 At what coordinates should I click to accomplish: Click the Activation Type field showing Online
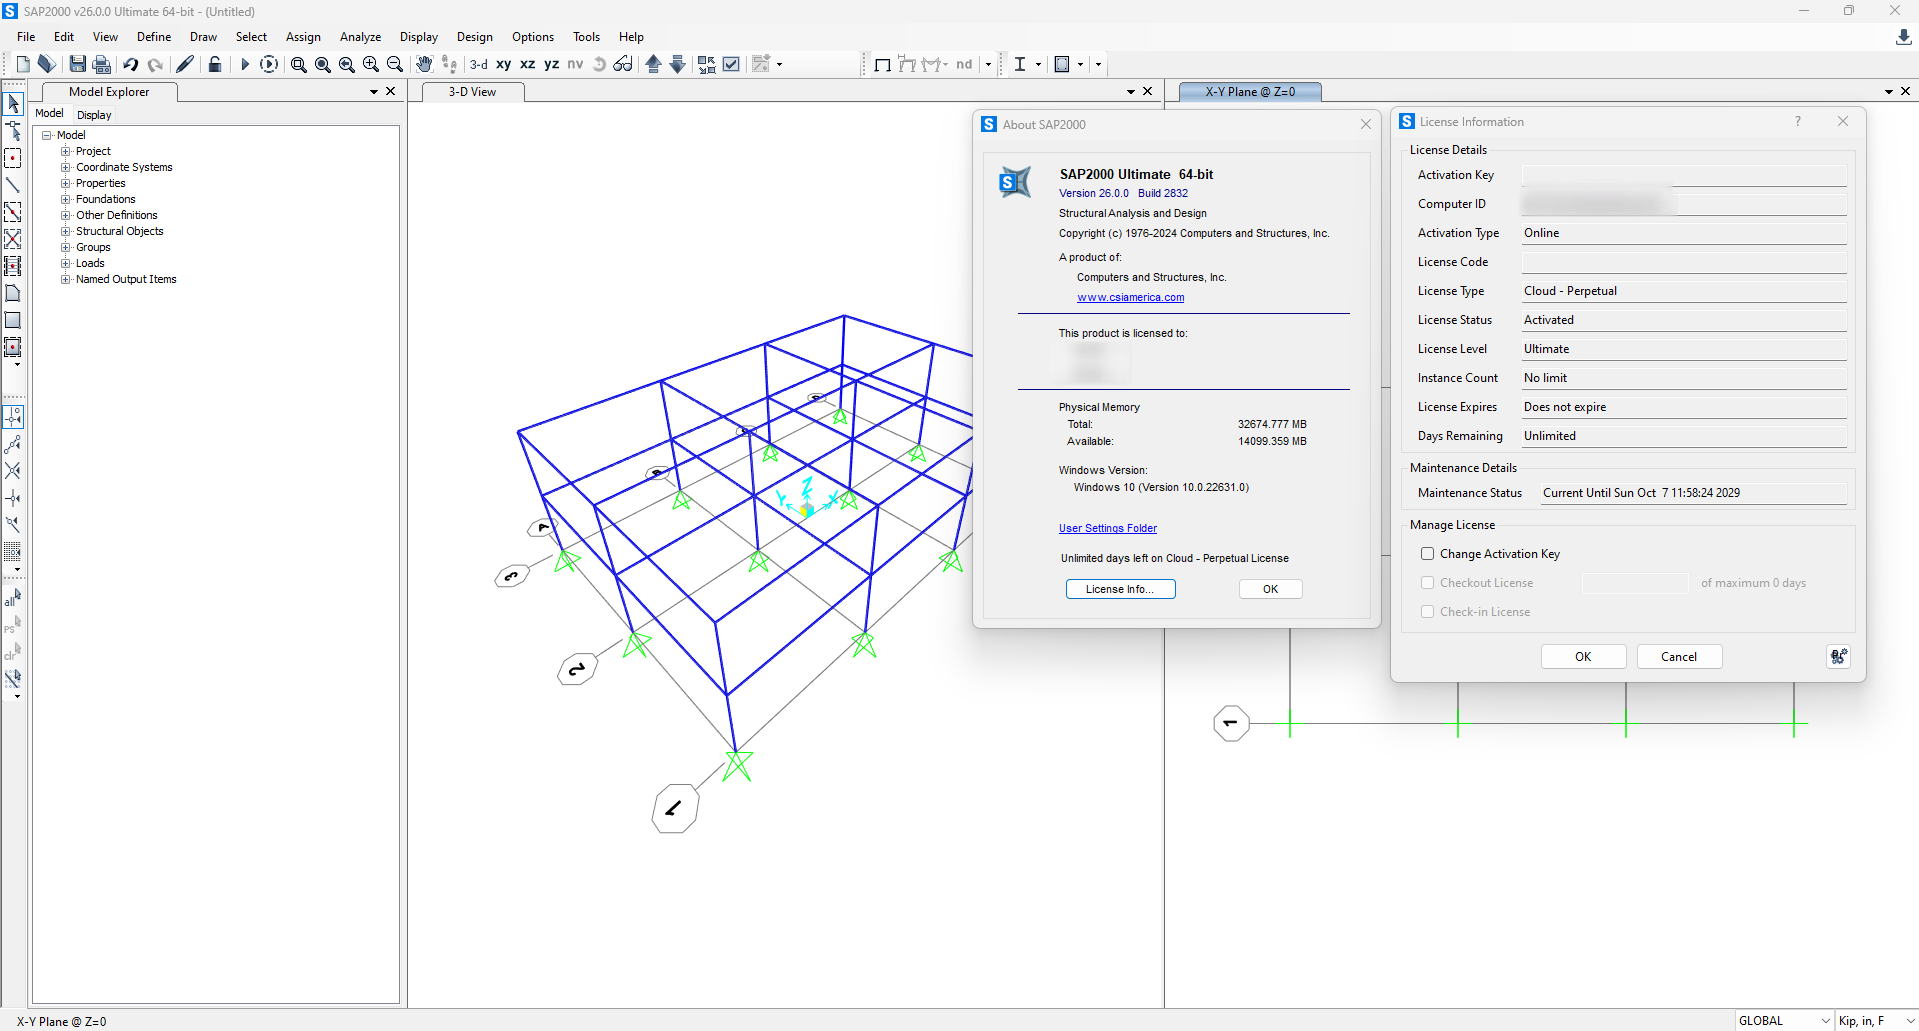coord(1684,233)
